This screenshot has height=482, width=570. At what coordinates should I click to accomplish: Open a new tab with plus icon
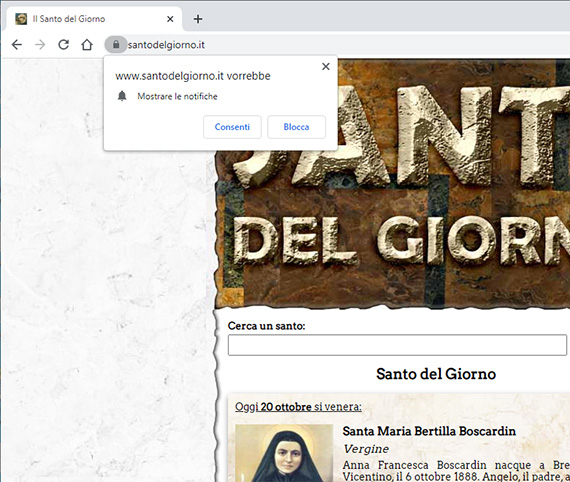click(198, 19)
